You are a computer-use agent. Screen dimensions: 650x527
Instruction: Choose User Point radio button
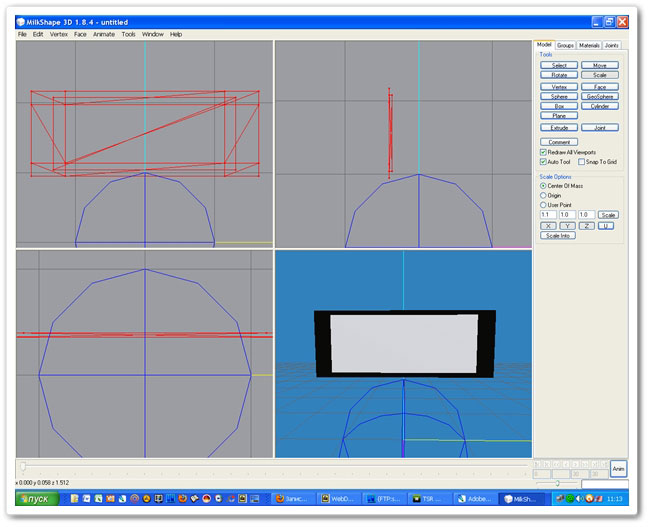[x=543, y=205]
